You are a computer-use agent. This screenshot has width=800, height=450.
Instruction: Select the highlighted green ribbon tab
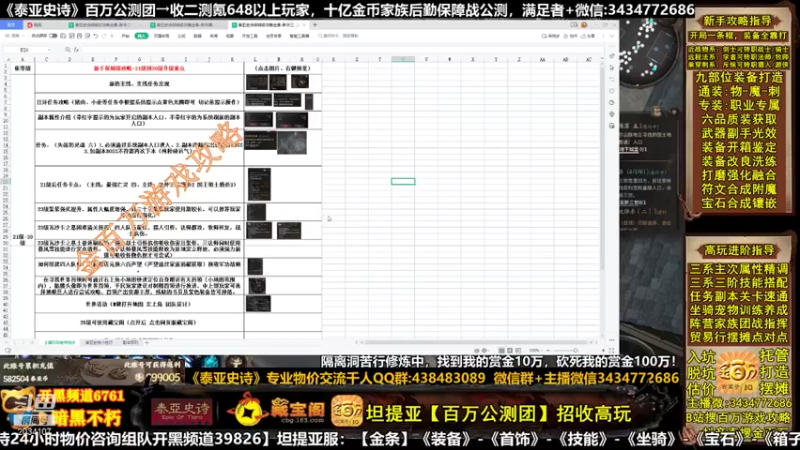(x=141, y=36)
